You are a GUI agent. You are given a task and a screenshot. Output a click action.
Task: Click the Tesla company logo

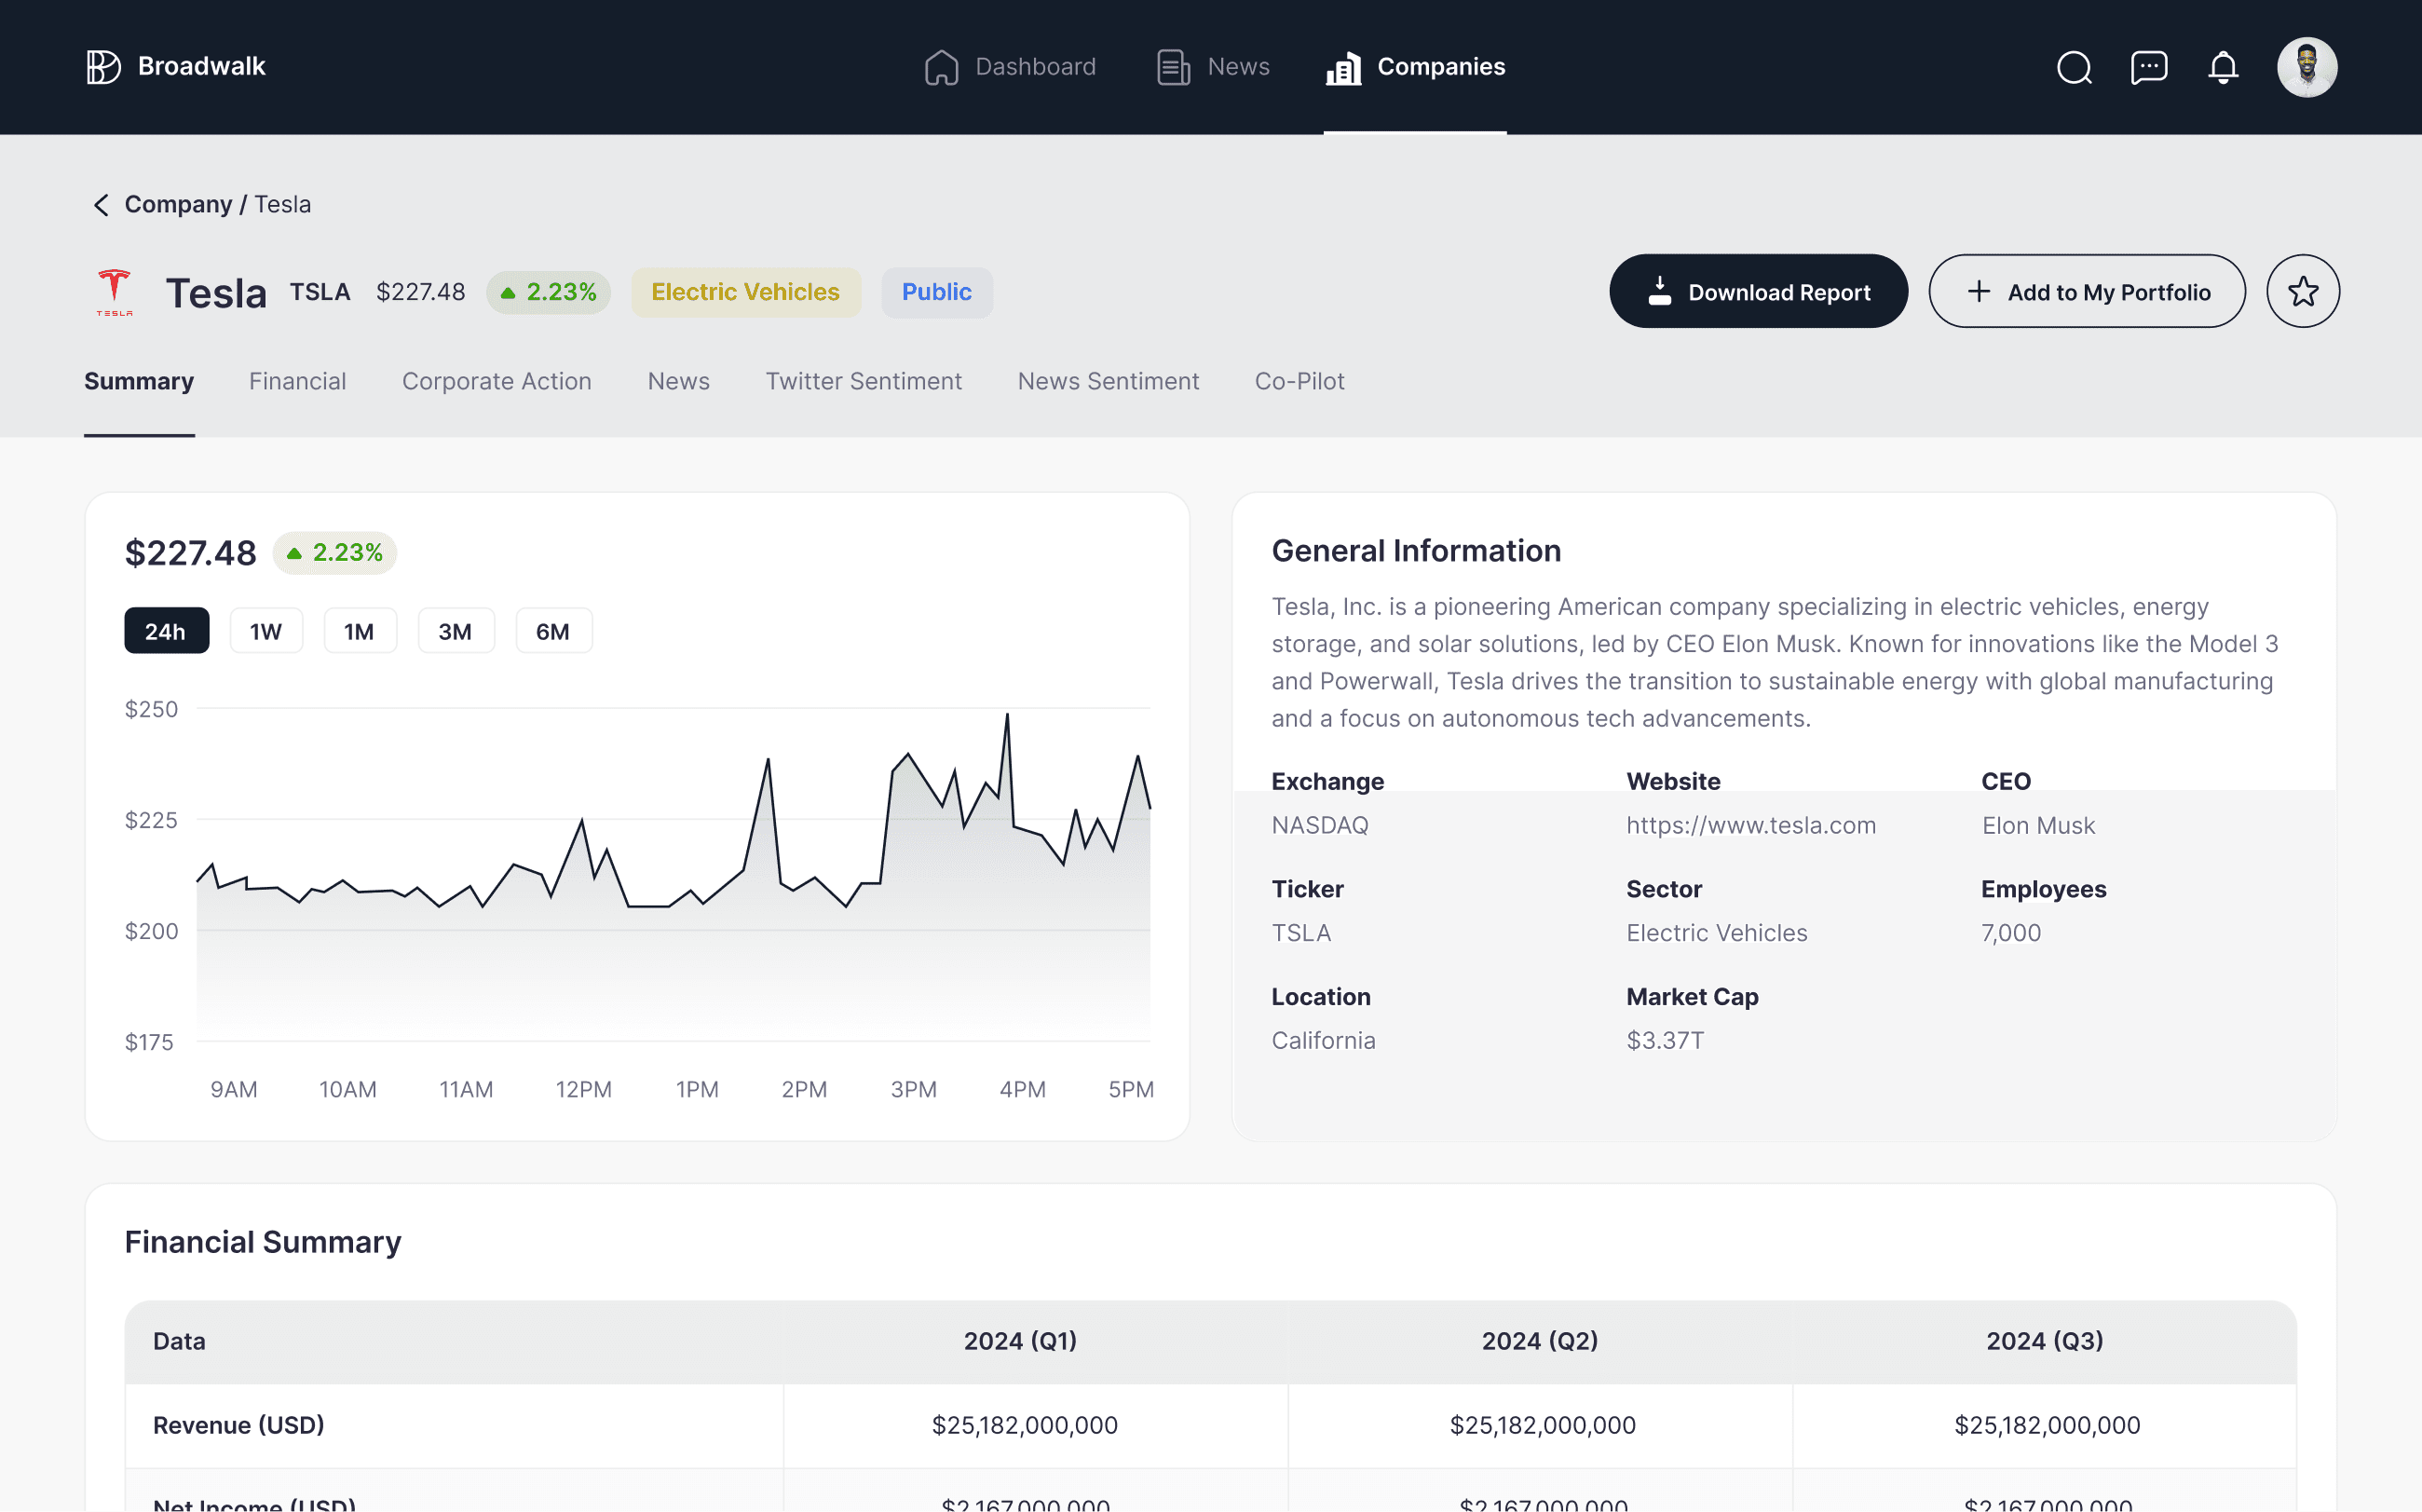pyautogui.click(x=114, y=292)
